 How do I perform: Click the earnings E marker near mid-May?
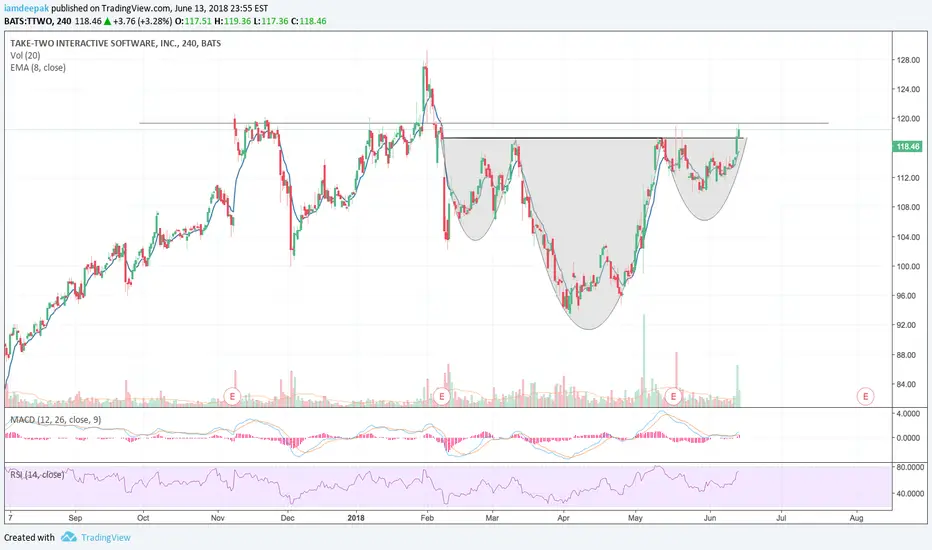coord(673,396)
